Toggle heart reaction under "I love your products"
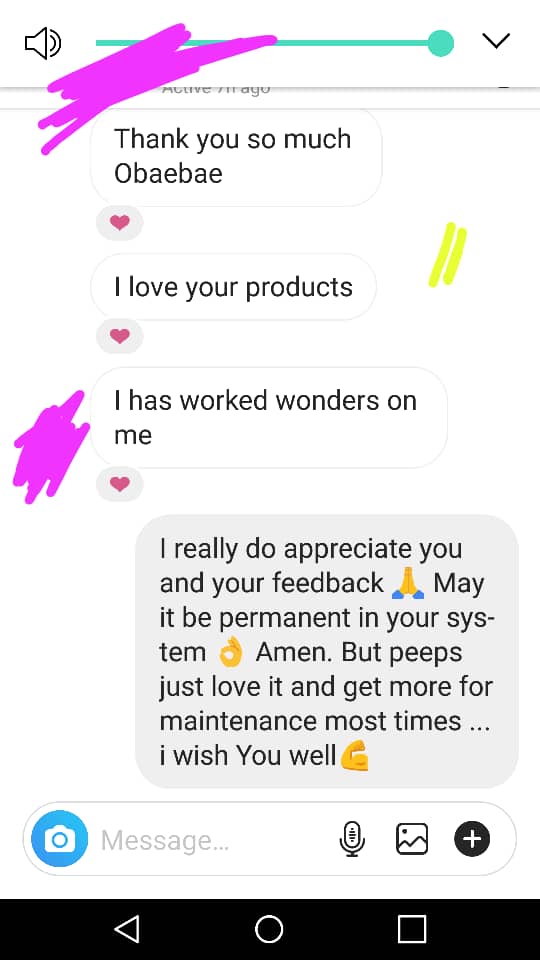540x960 pixels. tap(120, 336)
